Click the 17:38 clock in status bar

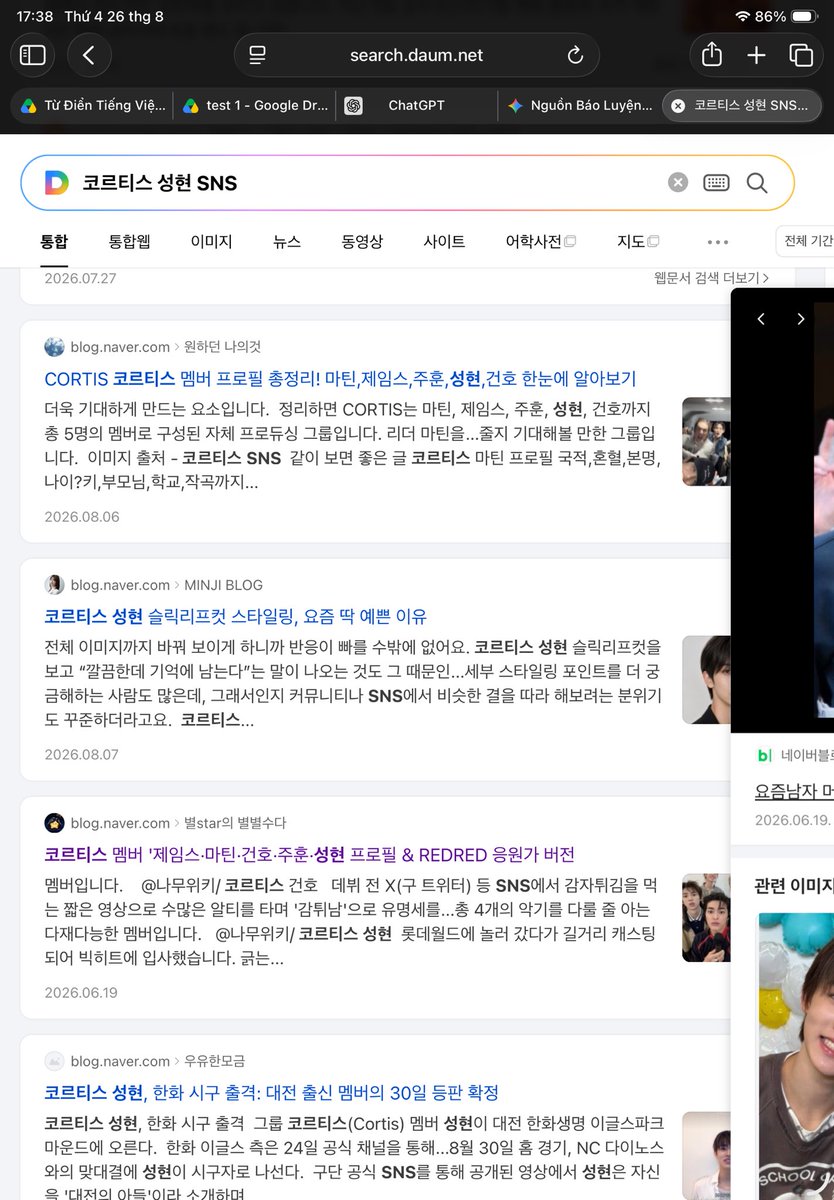tap(36, 16)
